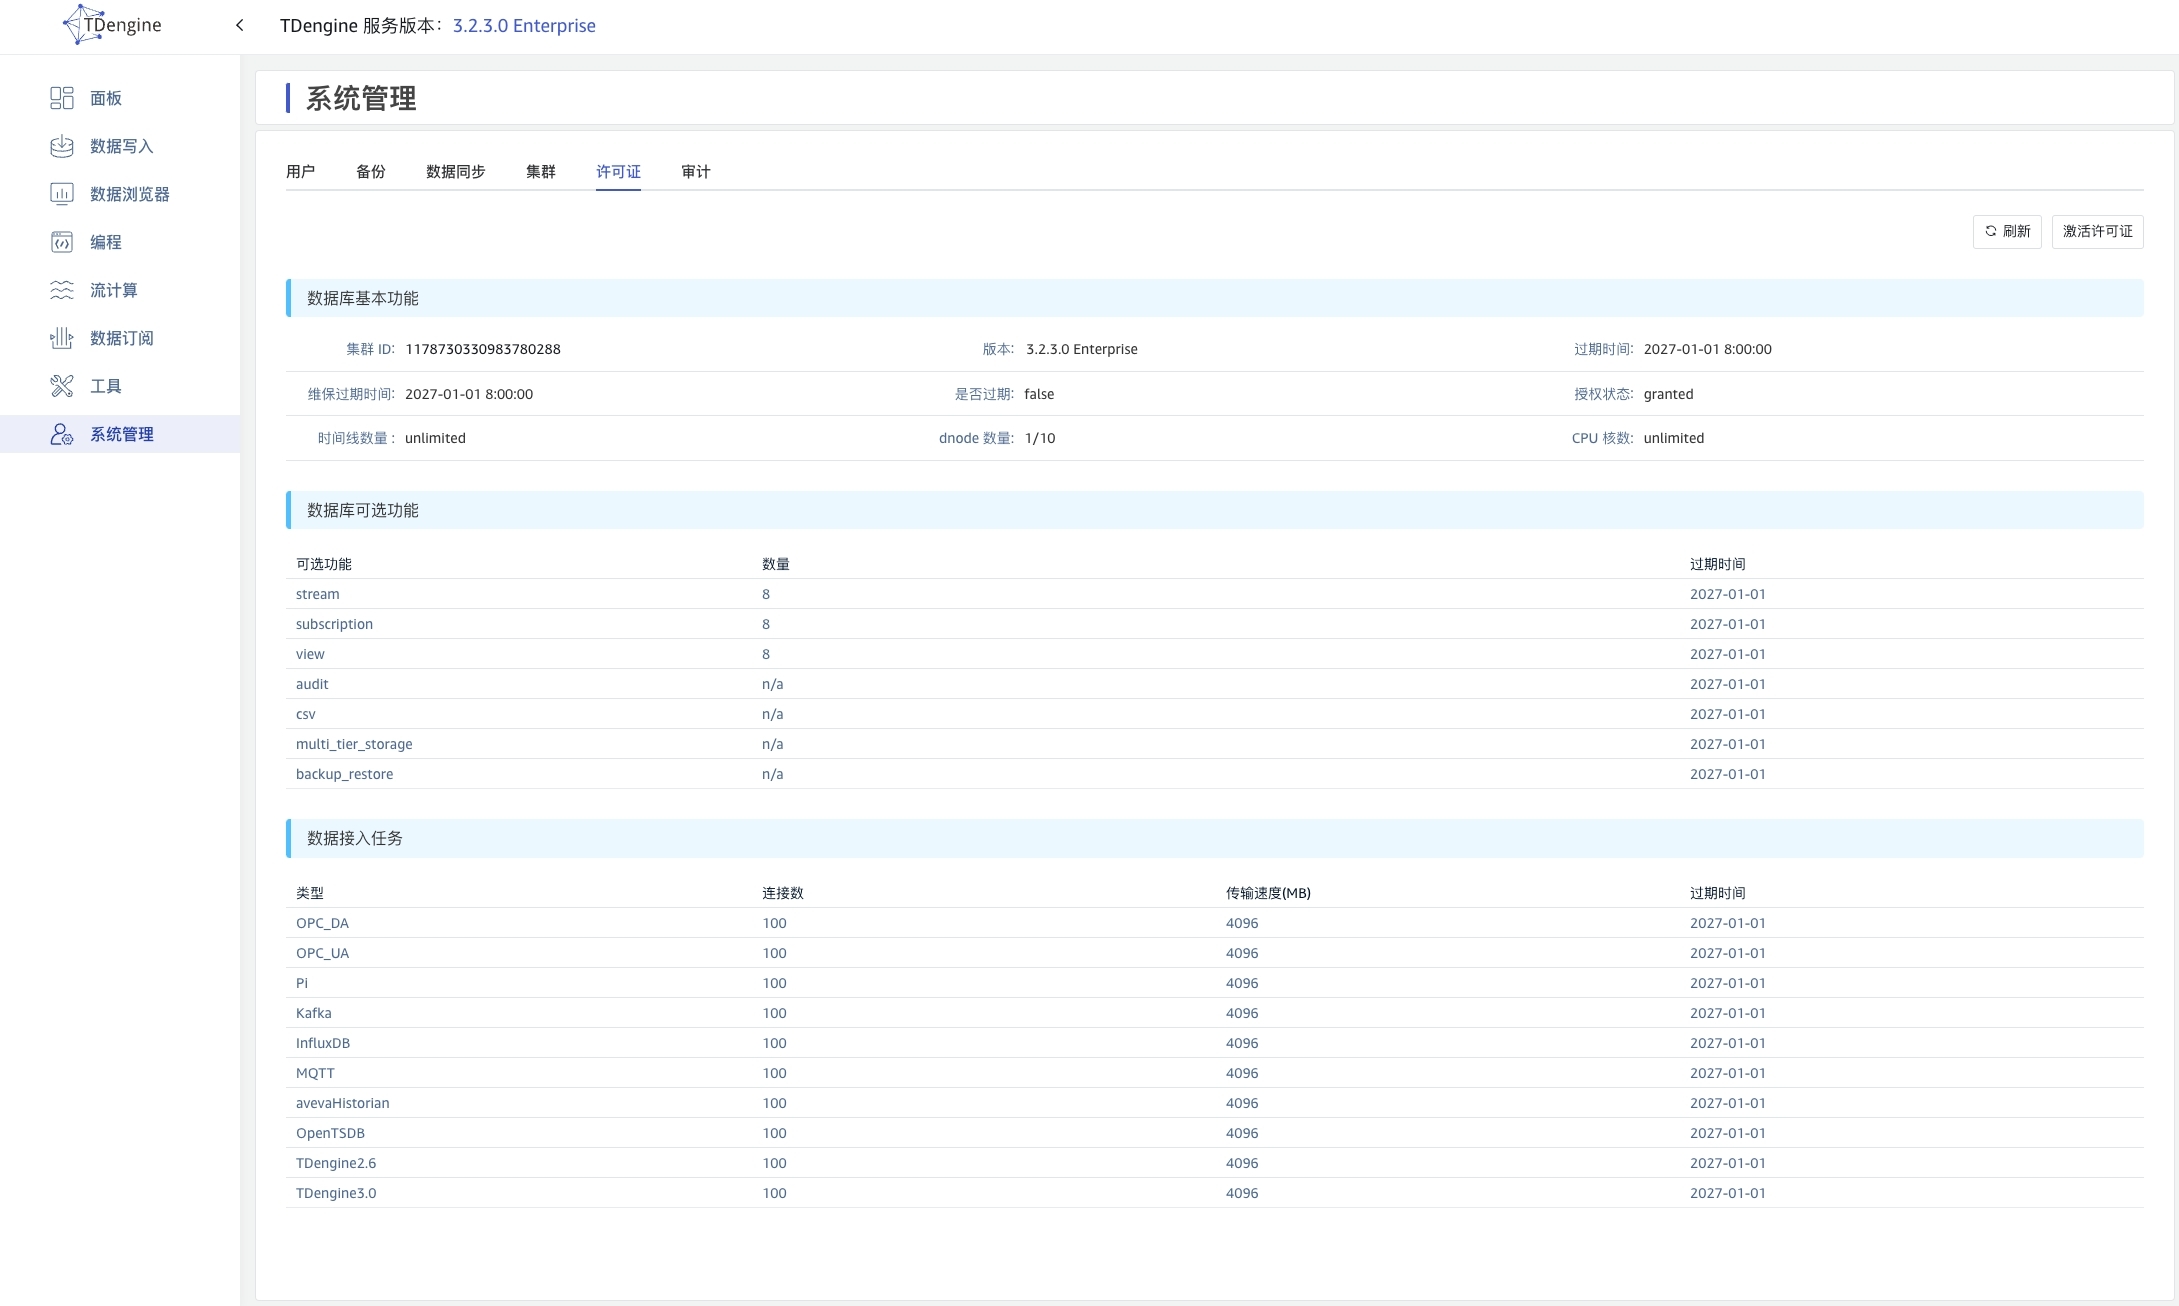Image resolution: width=2179 pixels, height=1306 pixels.
Task: Click the 面板 dashboard icon in sidebar
Action: (x=61, y=98)
